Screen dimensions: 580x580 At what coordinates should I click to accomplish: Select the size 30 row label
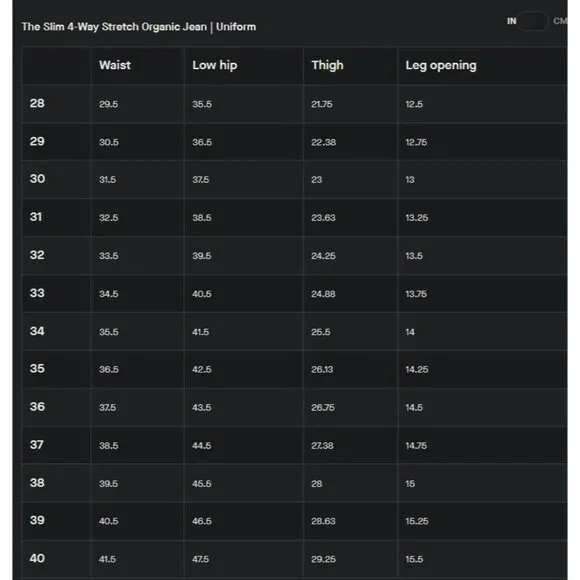37,179
